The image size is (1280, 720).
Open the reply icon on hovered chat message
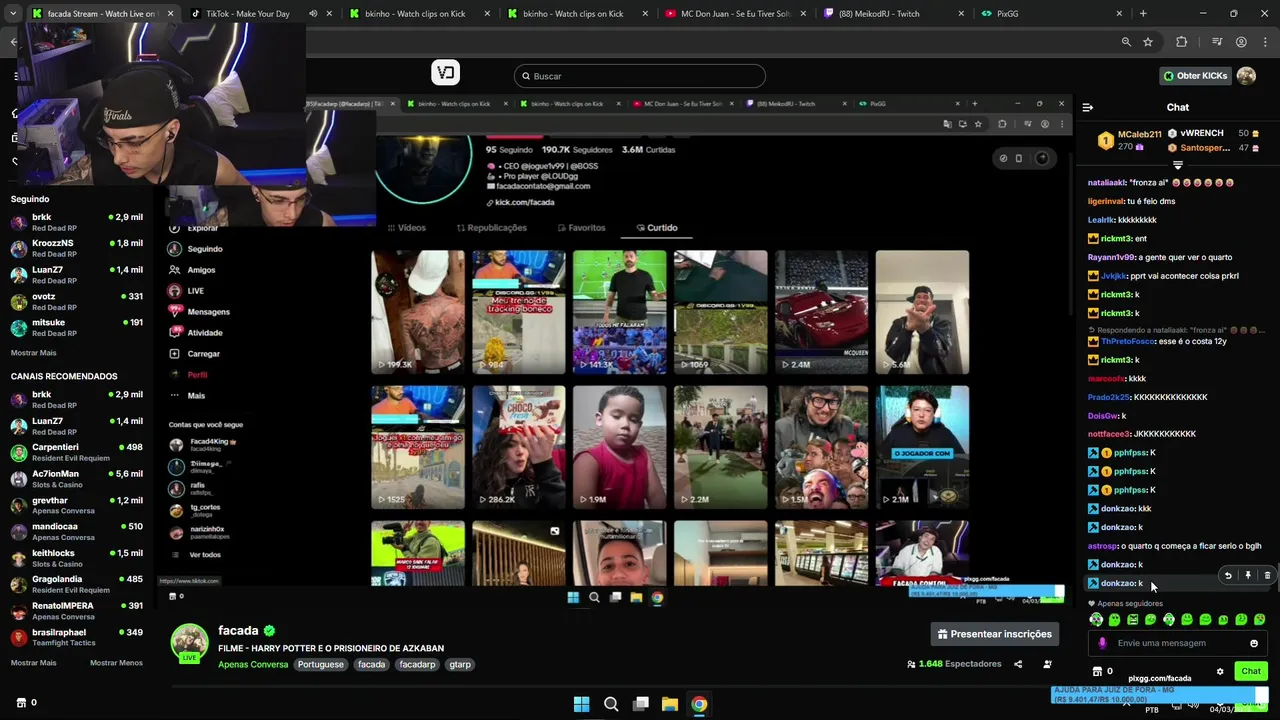click(1228, 575)
